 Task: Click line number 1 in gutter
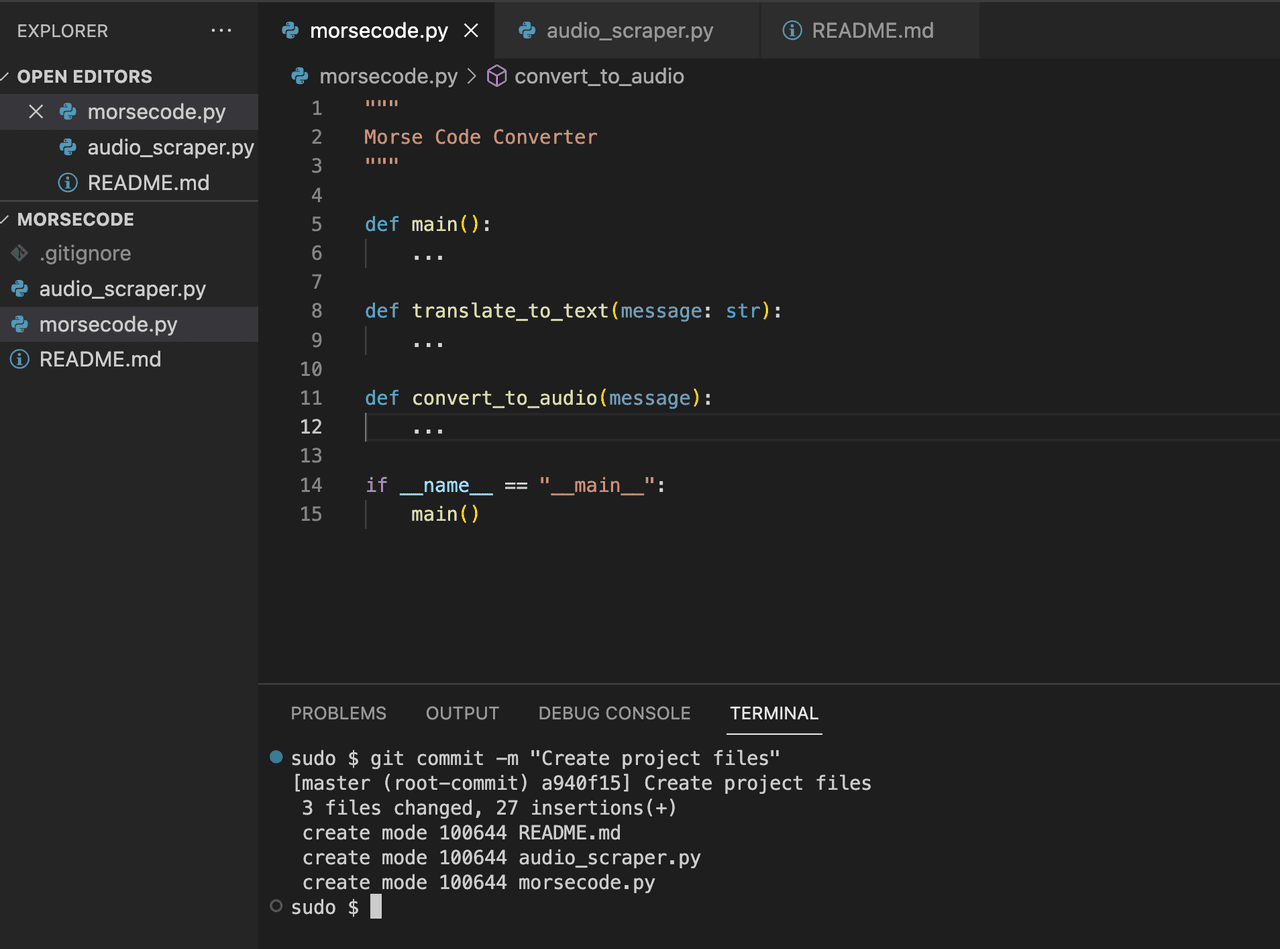[317, 108]
